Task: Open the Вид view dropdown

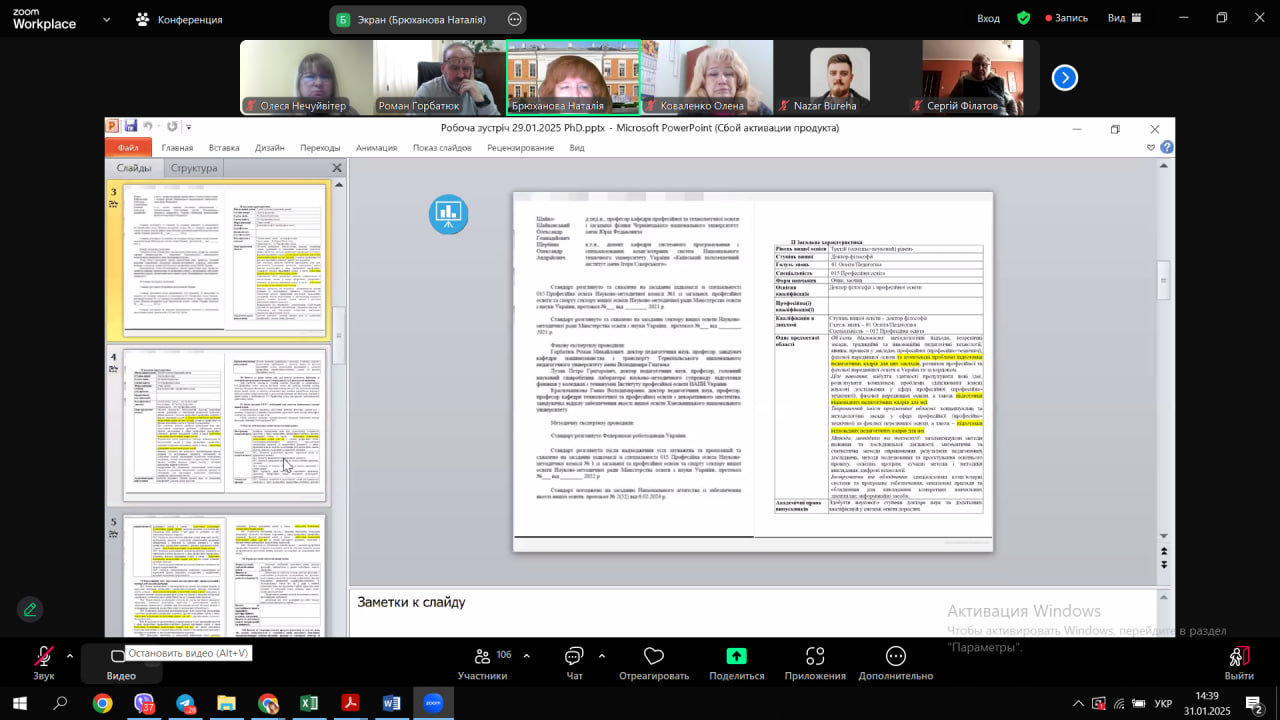Action: point(1123,18)
